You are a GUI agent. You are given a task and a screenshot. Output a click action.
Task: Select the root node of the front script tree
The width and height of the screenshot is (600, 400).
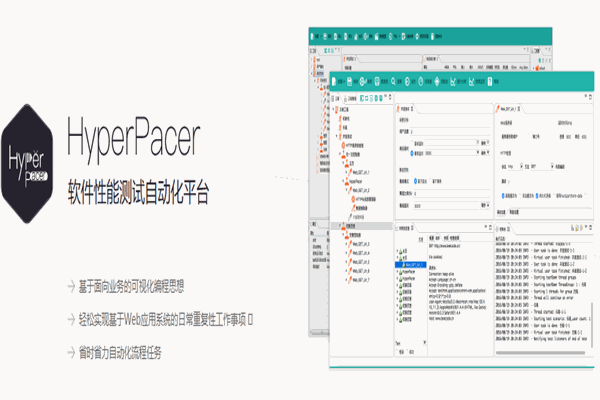pos(343,109)
